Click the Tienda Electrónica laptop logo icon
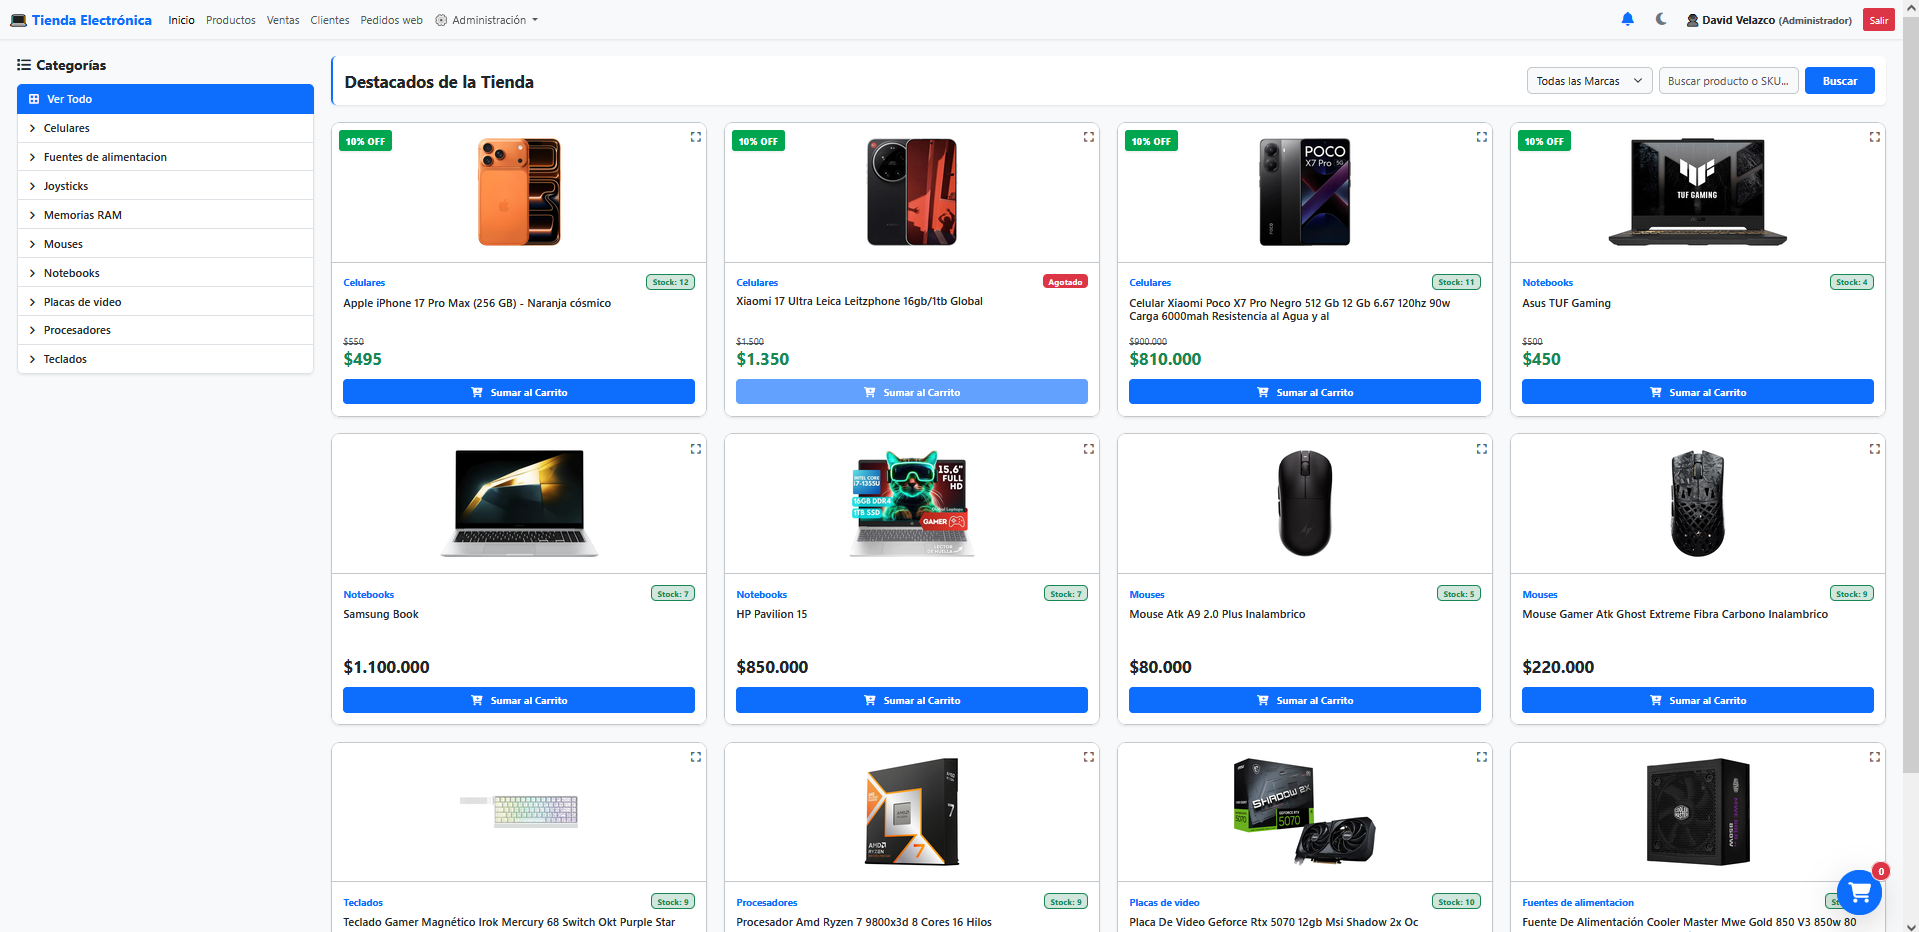This screenshot has width=1919, height=932. [x=18, y=20]
